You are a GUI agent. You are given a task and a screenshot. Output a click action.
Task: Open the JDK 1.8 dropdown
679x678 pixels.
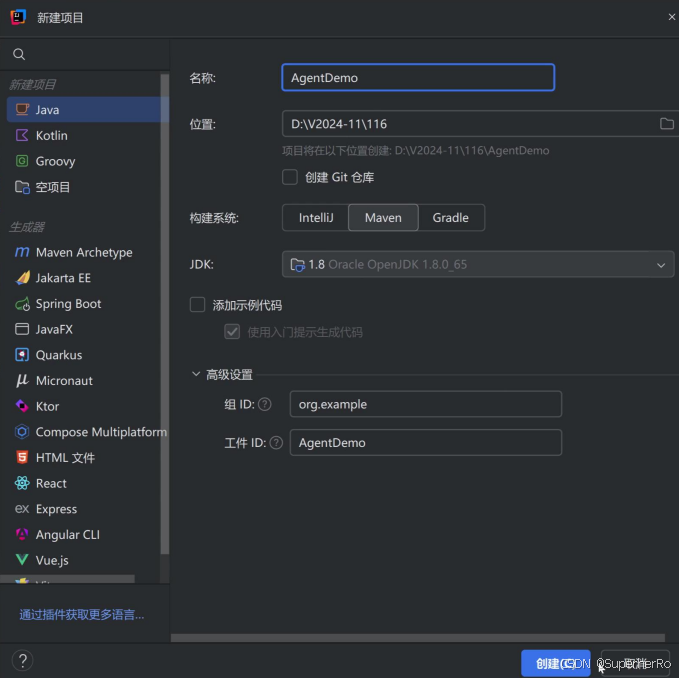pos(478,264)
